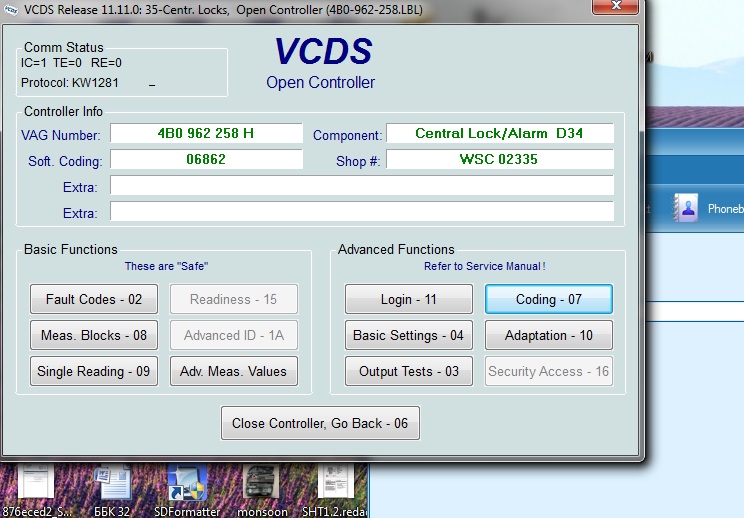Click the disabled Security Access - 16 button

pos(549,371)
